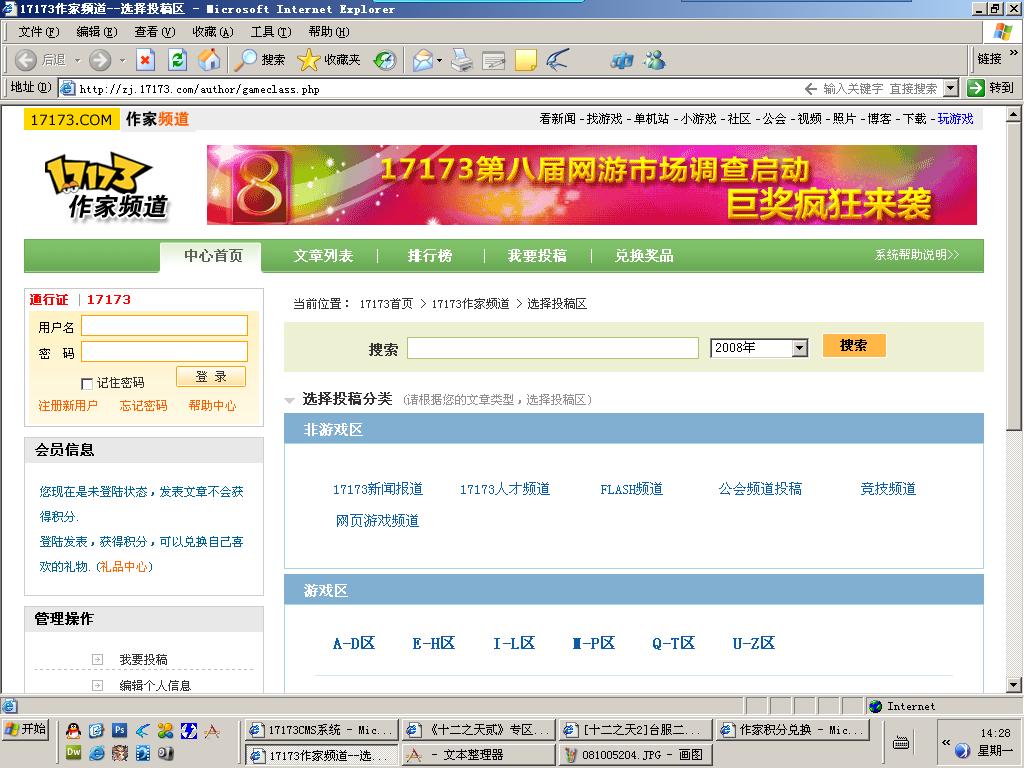Launch Dreamweaver from quick launch bar

[x=74, y=752]
